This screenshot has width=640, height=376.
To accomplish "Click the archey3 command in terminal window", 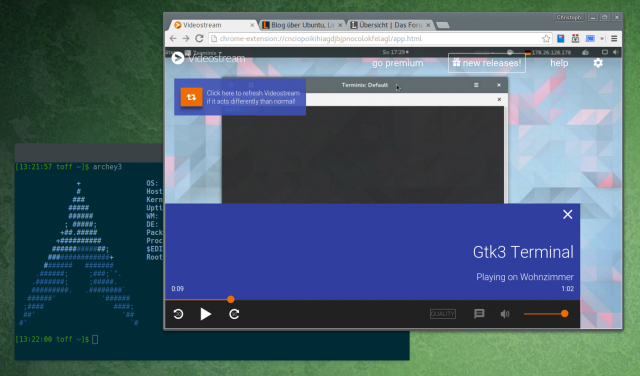I will (107, 167).
